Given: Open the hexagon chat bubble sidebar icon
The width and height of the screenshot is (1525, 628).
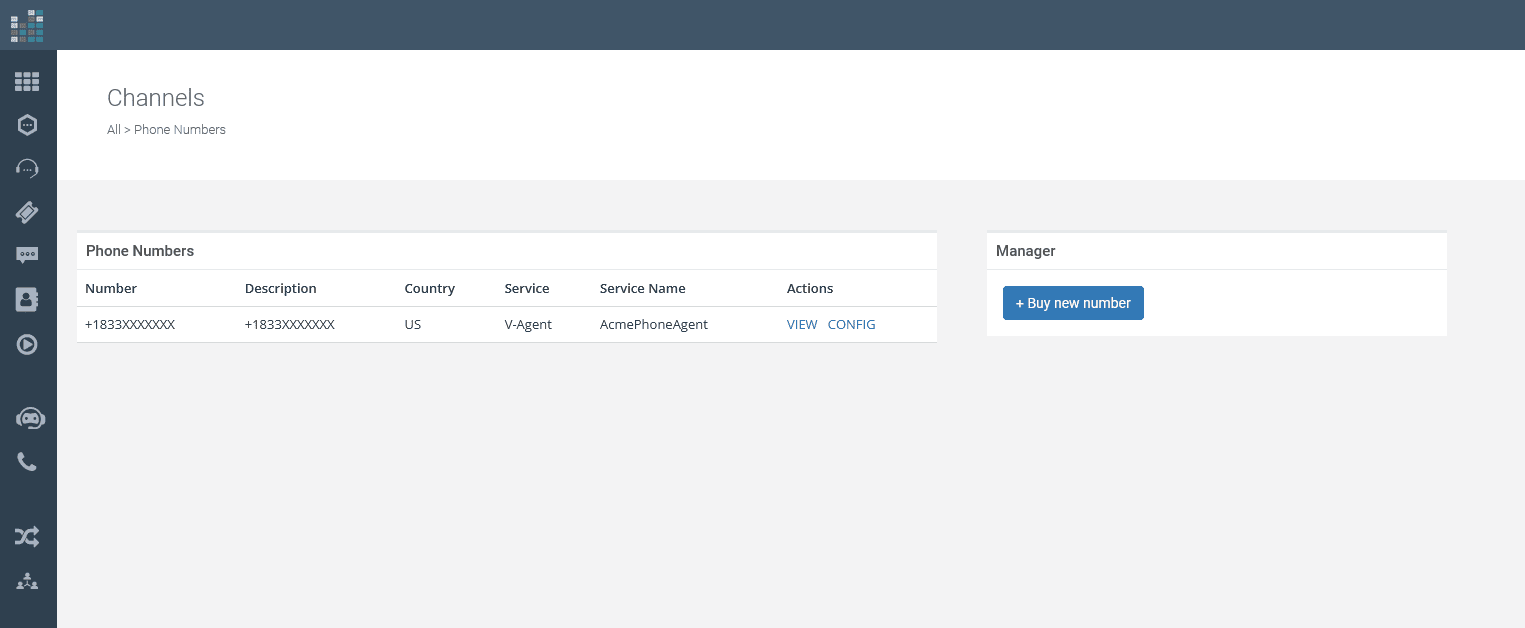Looking at the screenshot, I should point(27,125).
